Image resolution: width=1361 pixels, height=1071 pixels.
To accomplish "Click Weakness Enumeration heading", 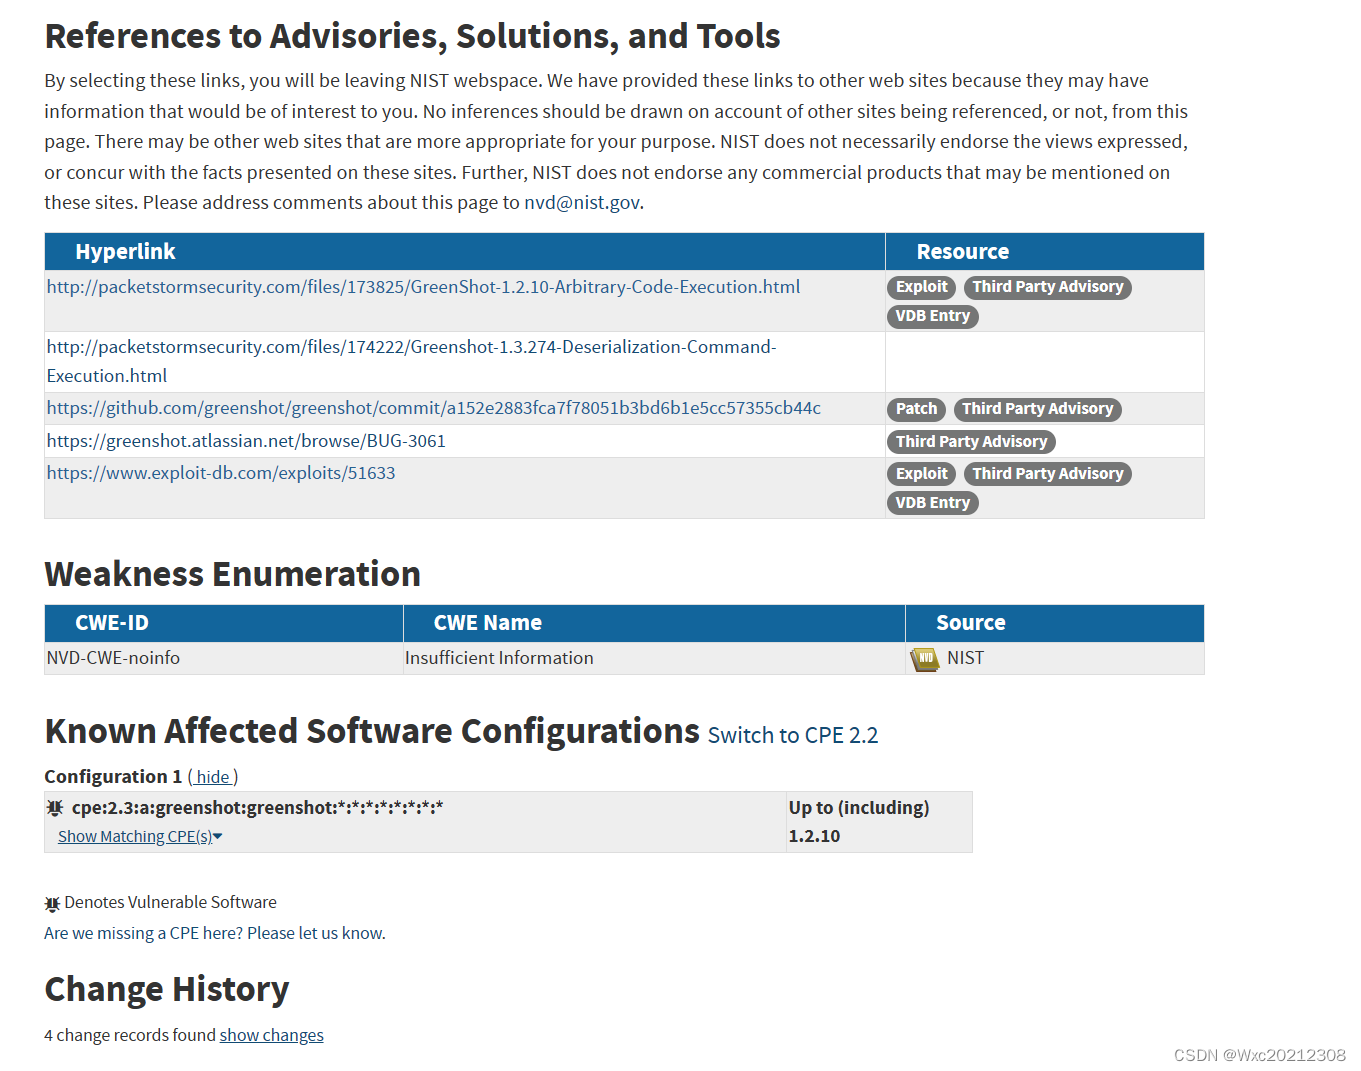I will point(233,574).
